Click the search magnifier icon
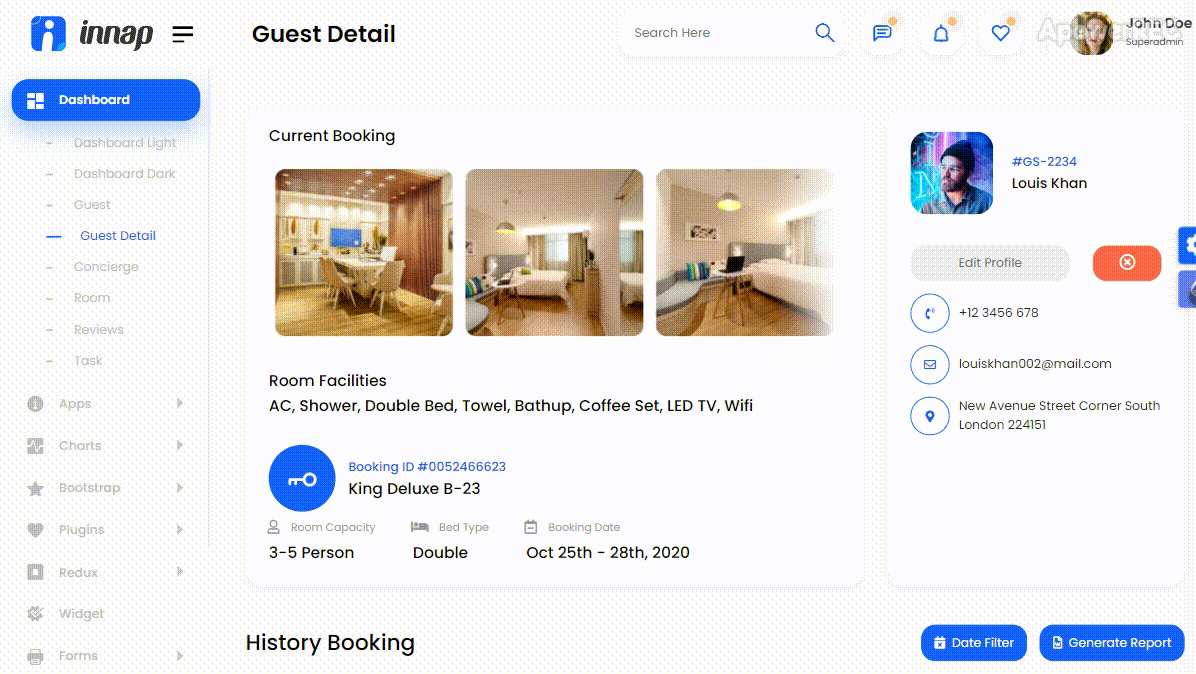This screenshot has height=674, width=1196. pyautogui.click(x=825, y=33)
